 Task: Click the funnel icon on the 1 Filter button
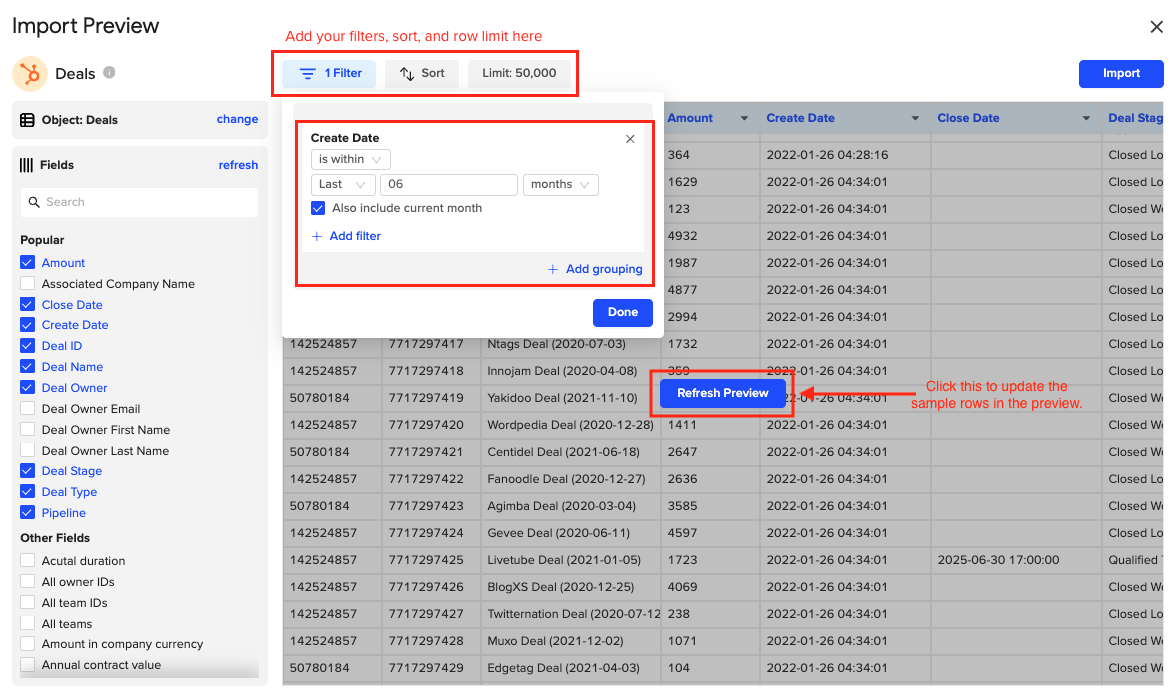pos(308,73)
